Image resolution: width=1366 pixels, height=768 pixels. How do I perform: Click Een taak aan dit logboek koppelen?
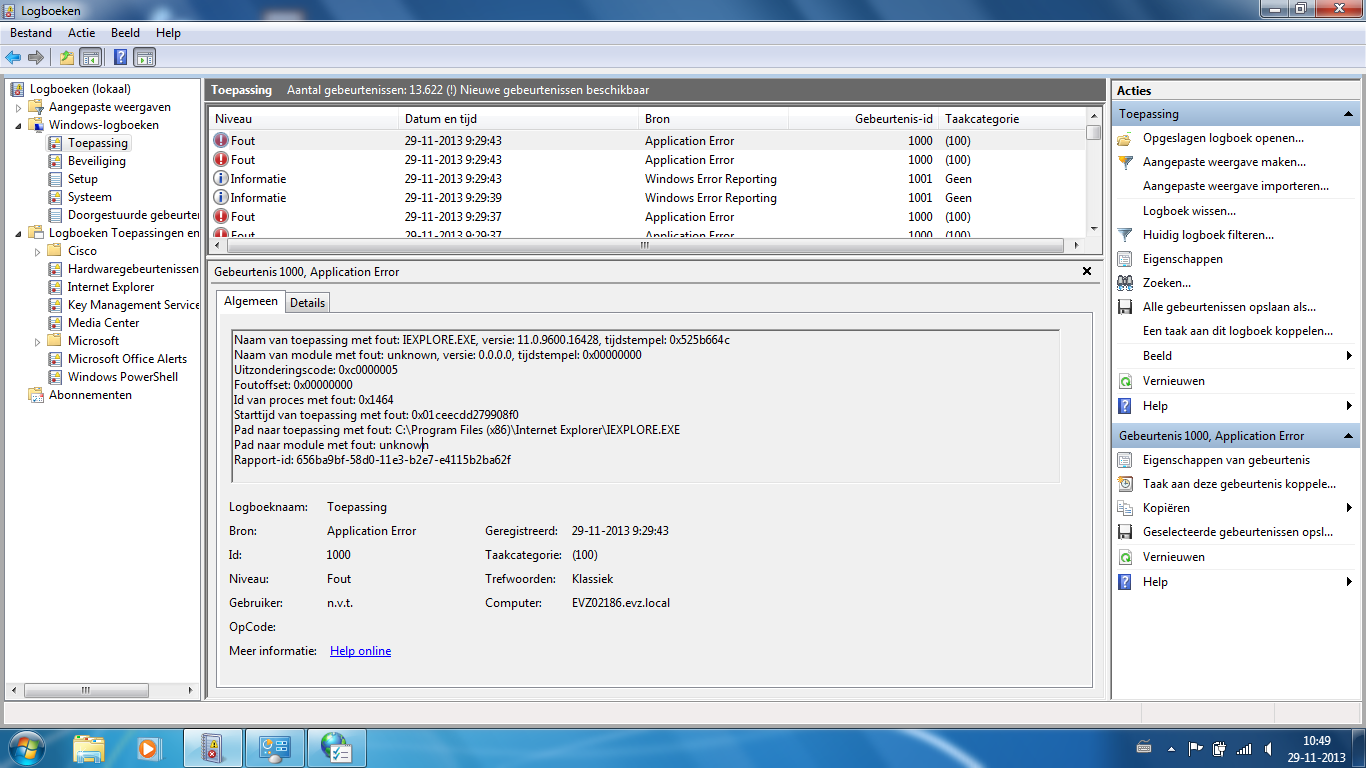click(x=1238, y=331)
